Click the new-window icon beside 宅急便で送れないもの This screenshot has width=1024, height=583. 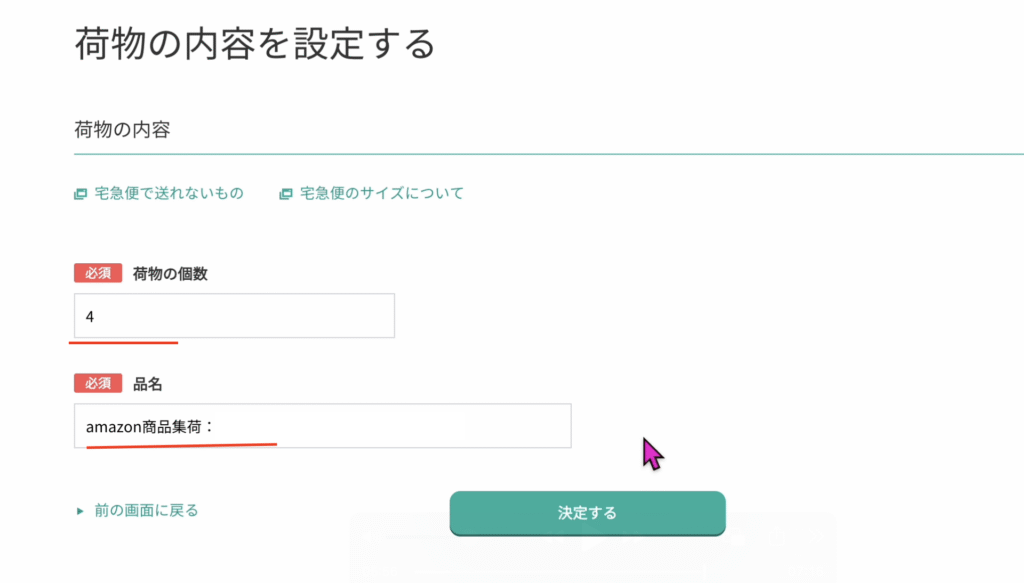click(80, 194)
